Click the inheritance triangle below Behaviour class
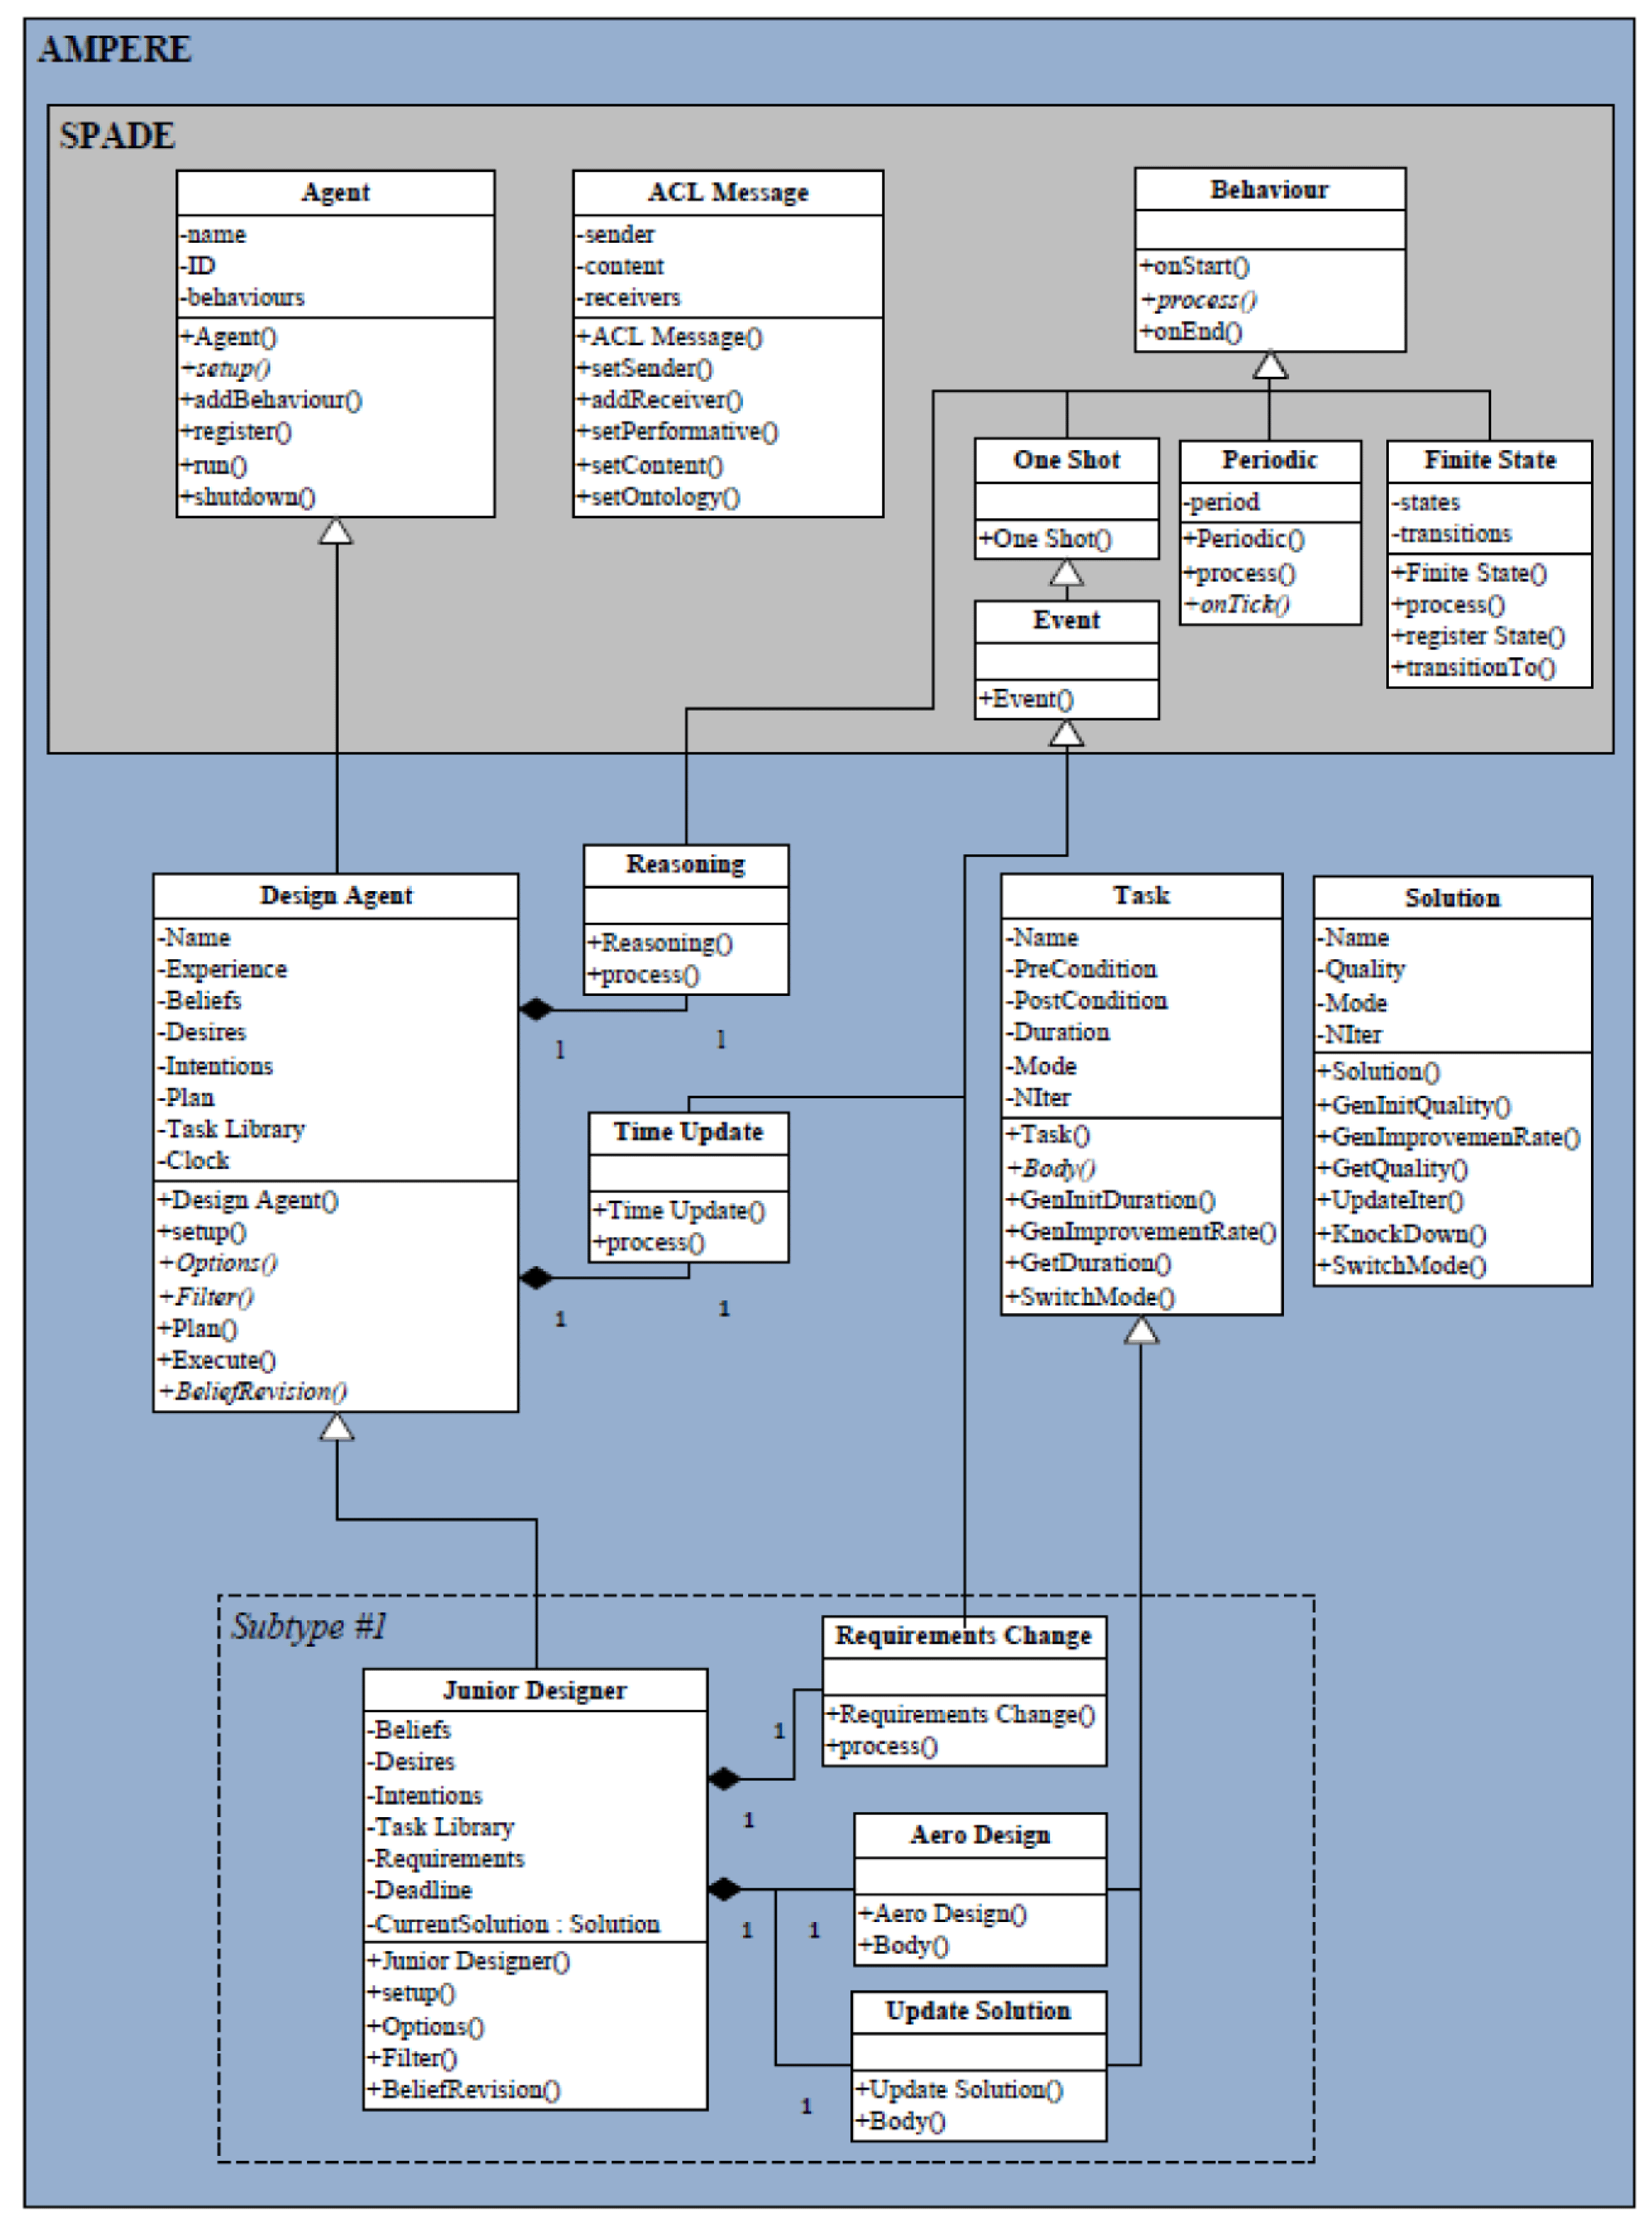This screenshot has height=2229, width=1652. pos(1270,365)
